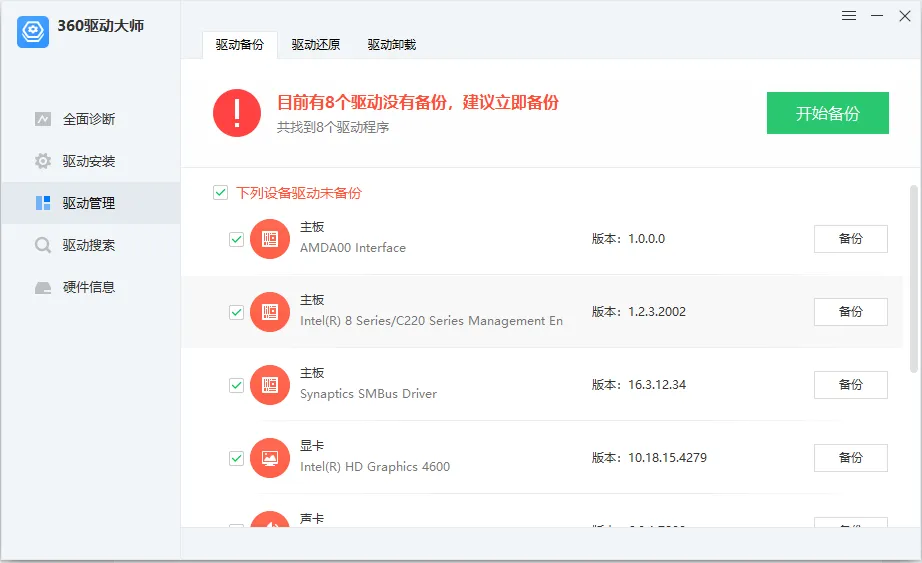922x563 pixels.
Task: Click the red exclamation warning icon
Action: (237, 113)
